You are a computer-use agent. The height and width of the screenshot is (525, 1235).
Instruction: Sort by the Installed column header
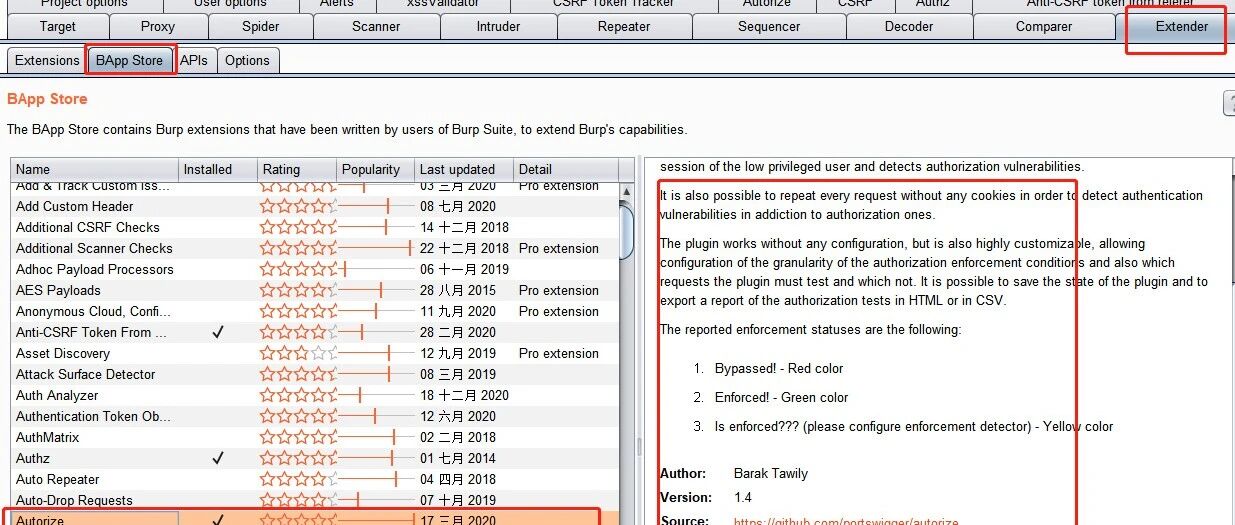pos(218,169)
